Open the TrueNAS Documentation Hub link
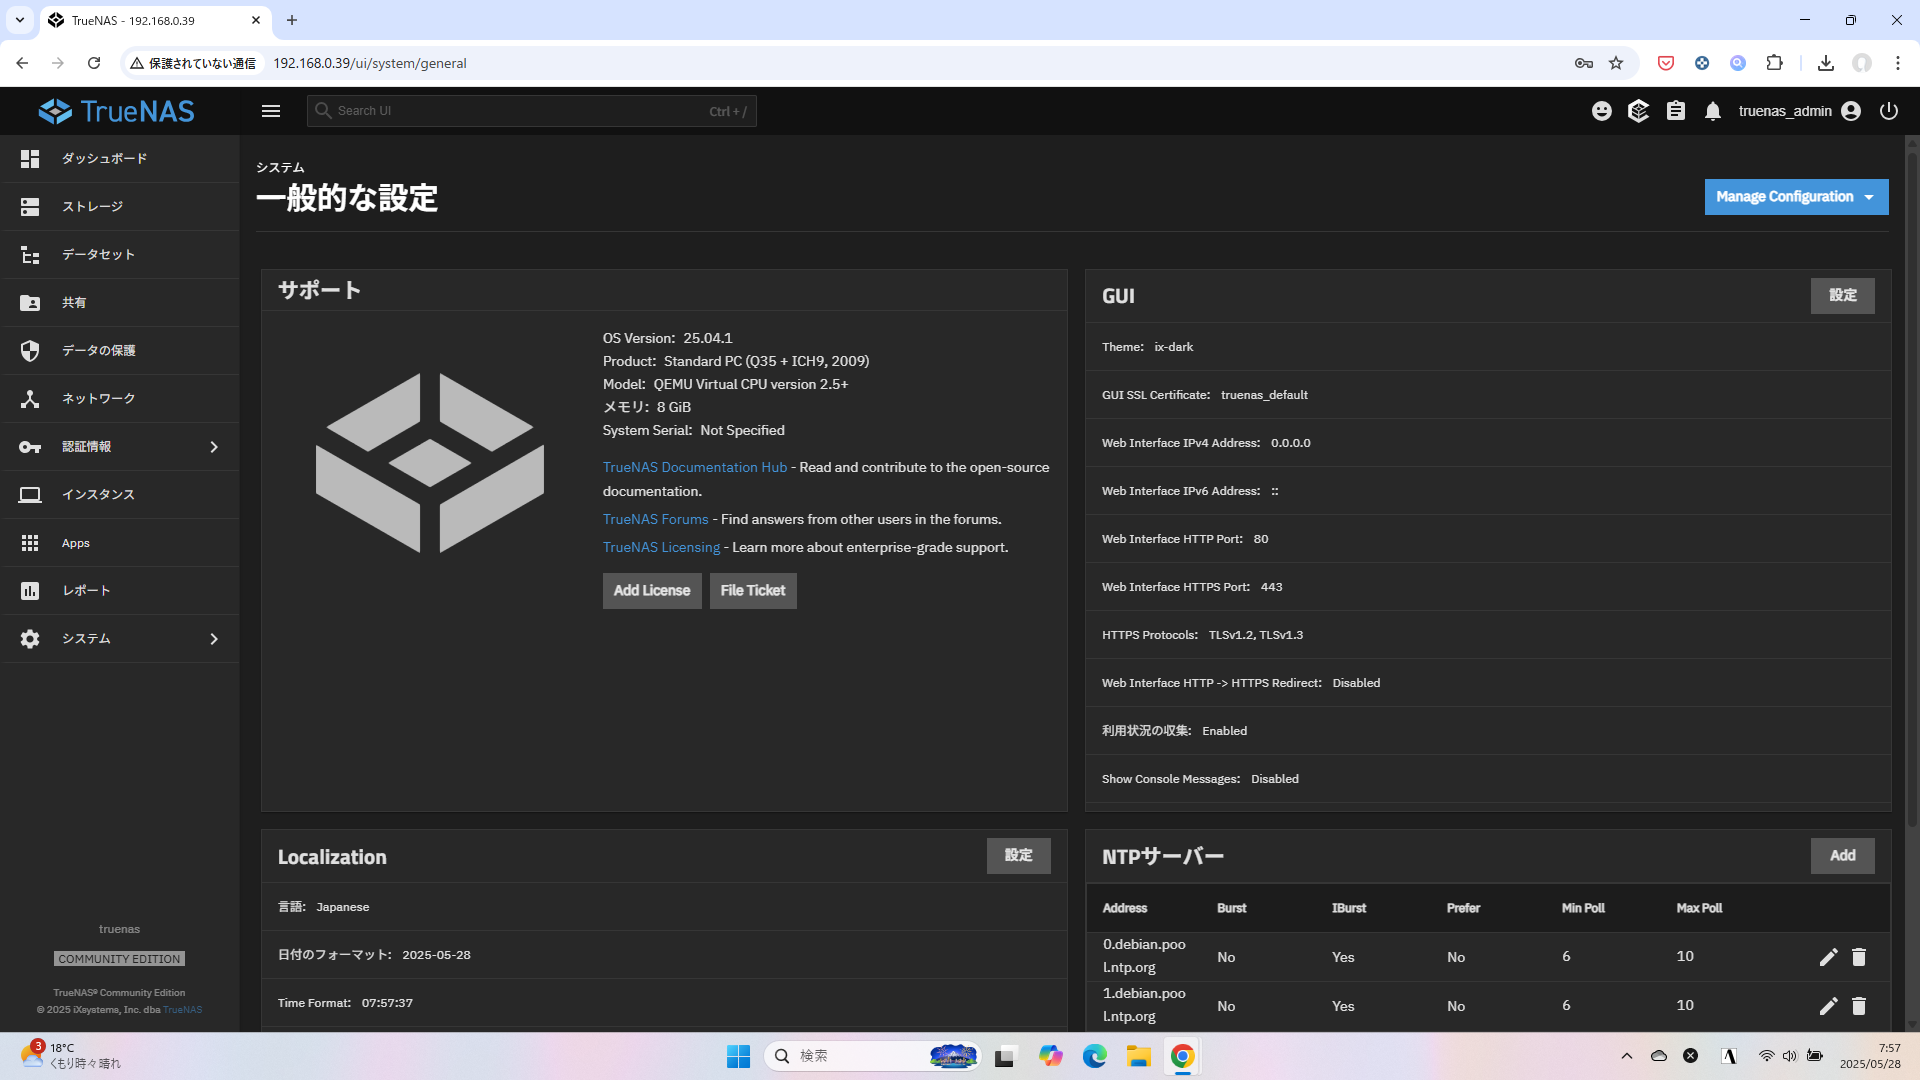This screenshot has width=1920, height=1080. click(695, 467)
